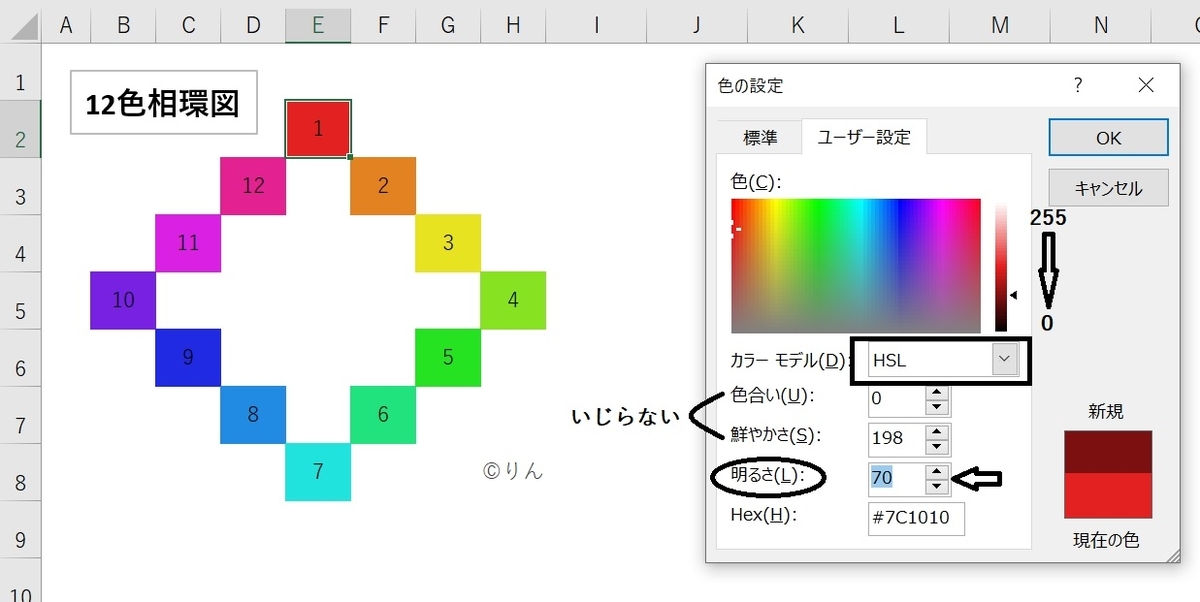This screenshot has width=1200, height=602.
Task: Click the 現在の色 current color swatch
Action: click(1107, 494)
